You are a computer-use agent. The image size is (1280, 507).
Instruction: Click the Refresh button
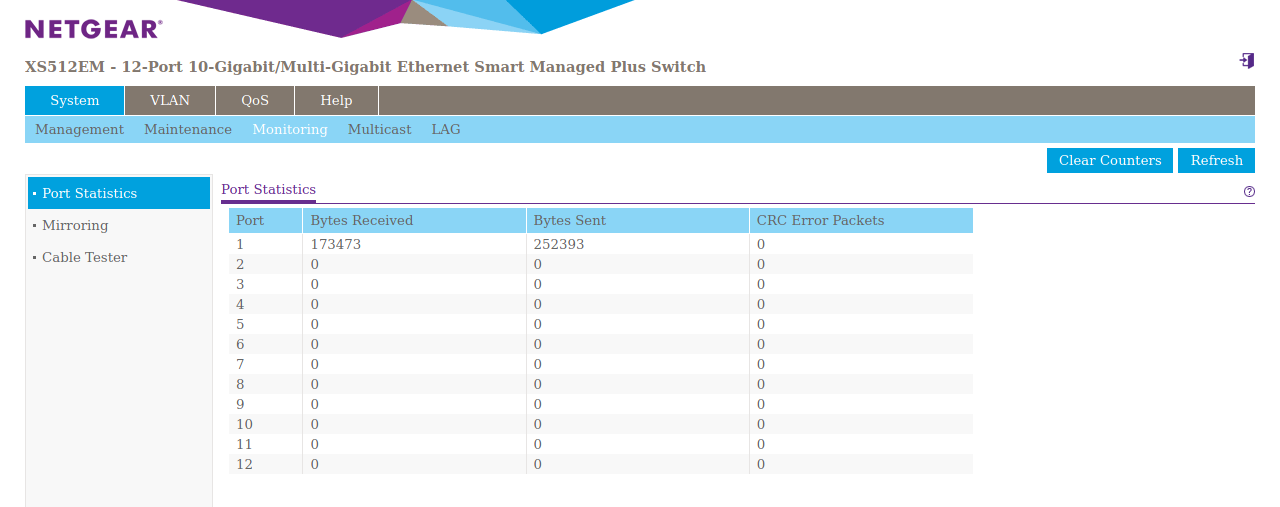pyautogui.click(x=1216, y=160)
